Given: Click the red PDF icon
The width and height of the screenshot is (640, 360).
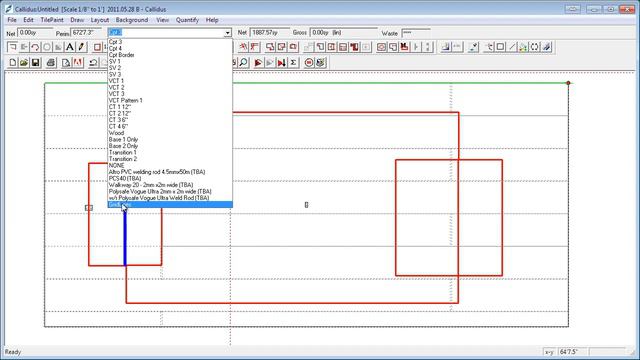Looking at the screenshot, I should (x=78, y=62).
